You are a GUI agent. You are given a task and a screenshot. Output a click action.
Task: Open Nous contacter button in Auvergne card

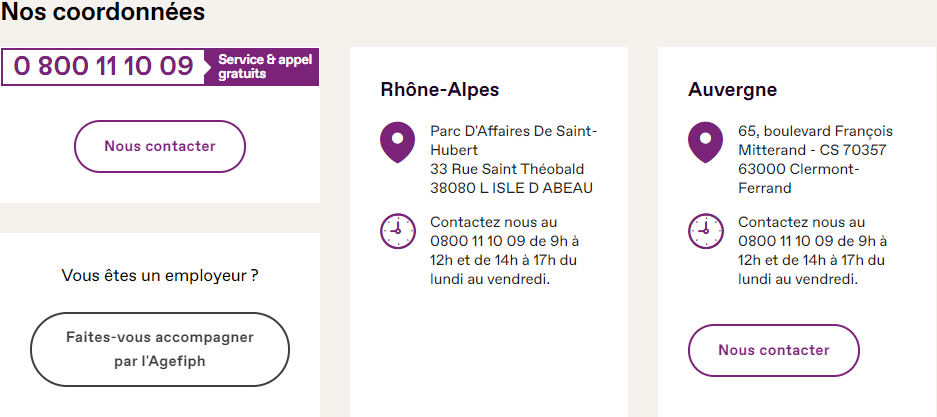tap(774, 350)
